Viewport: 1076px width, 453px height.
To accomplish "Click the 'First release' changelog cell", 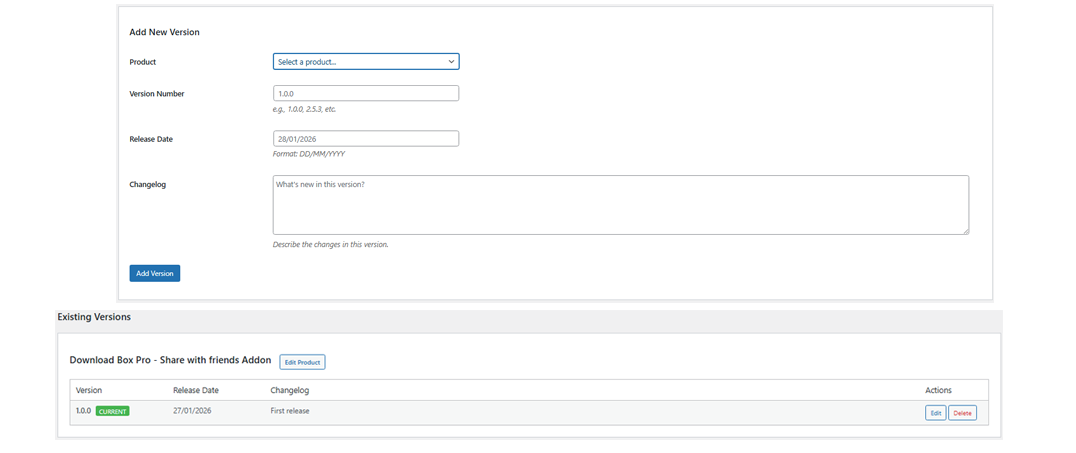I will click(x=290, y=411).
